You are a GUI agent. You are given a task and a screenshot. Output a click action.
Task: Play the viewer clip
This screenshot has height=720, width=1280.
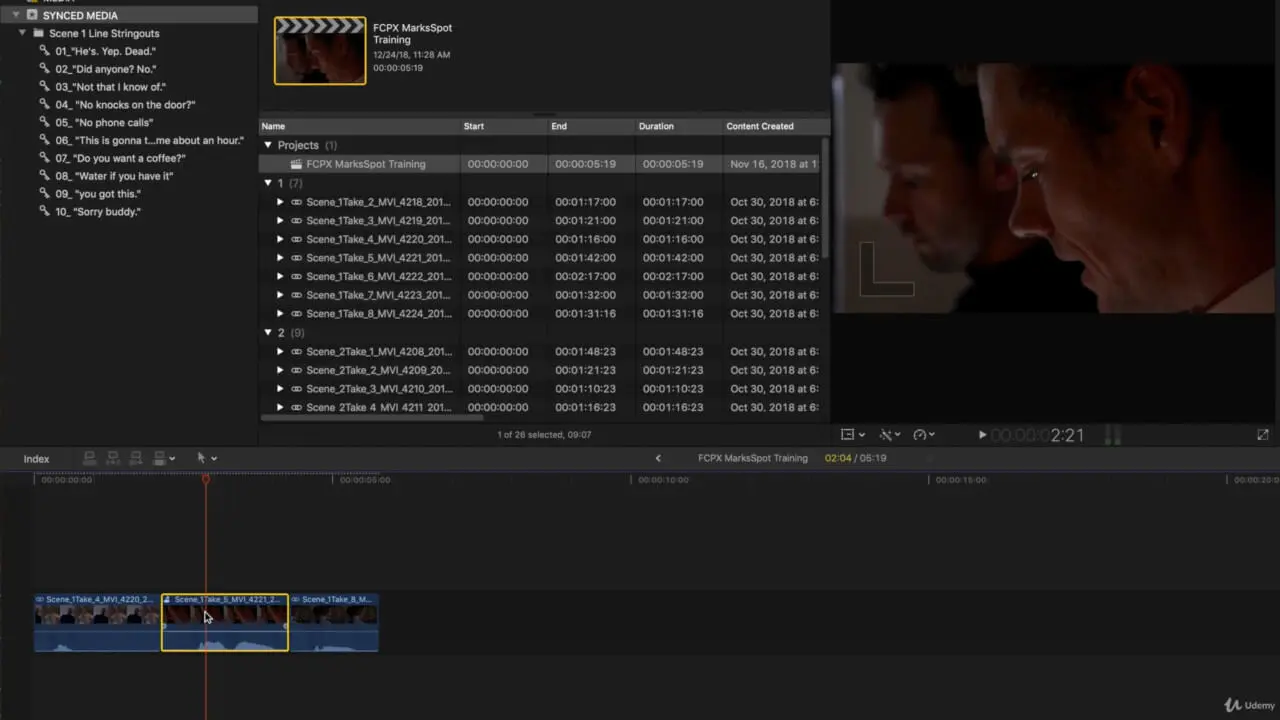click(982, 435)
